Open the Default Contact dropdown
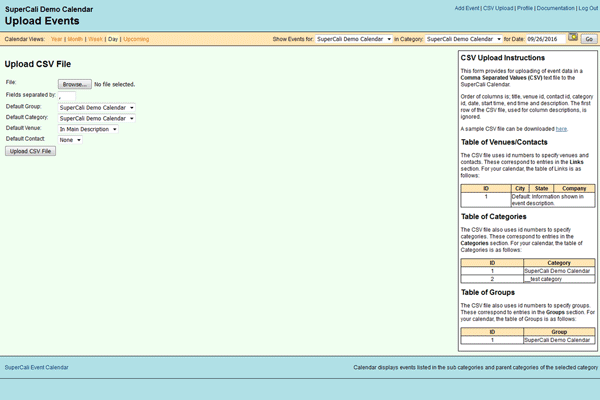The height and width of the screenshot is (400, 600). tap(70, 140)
